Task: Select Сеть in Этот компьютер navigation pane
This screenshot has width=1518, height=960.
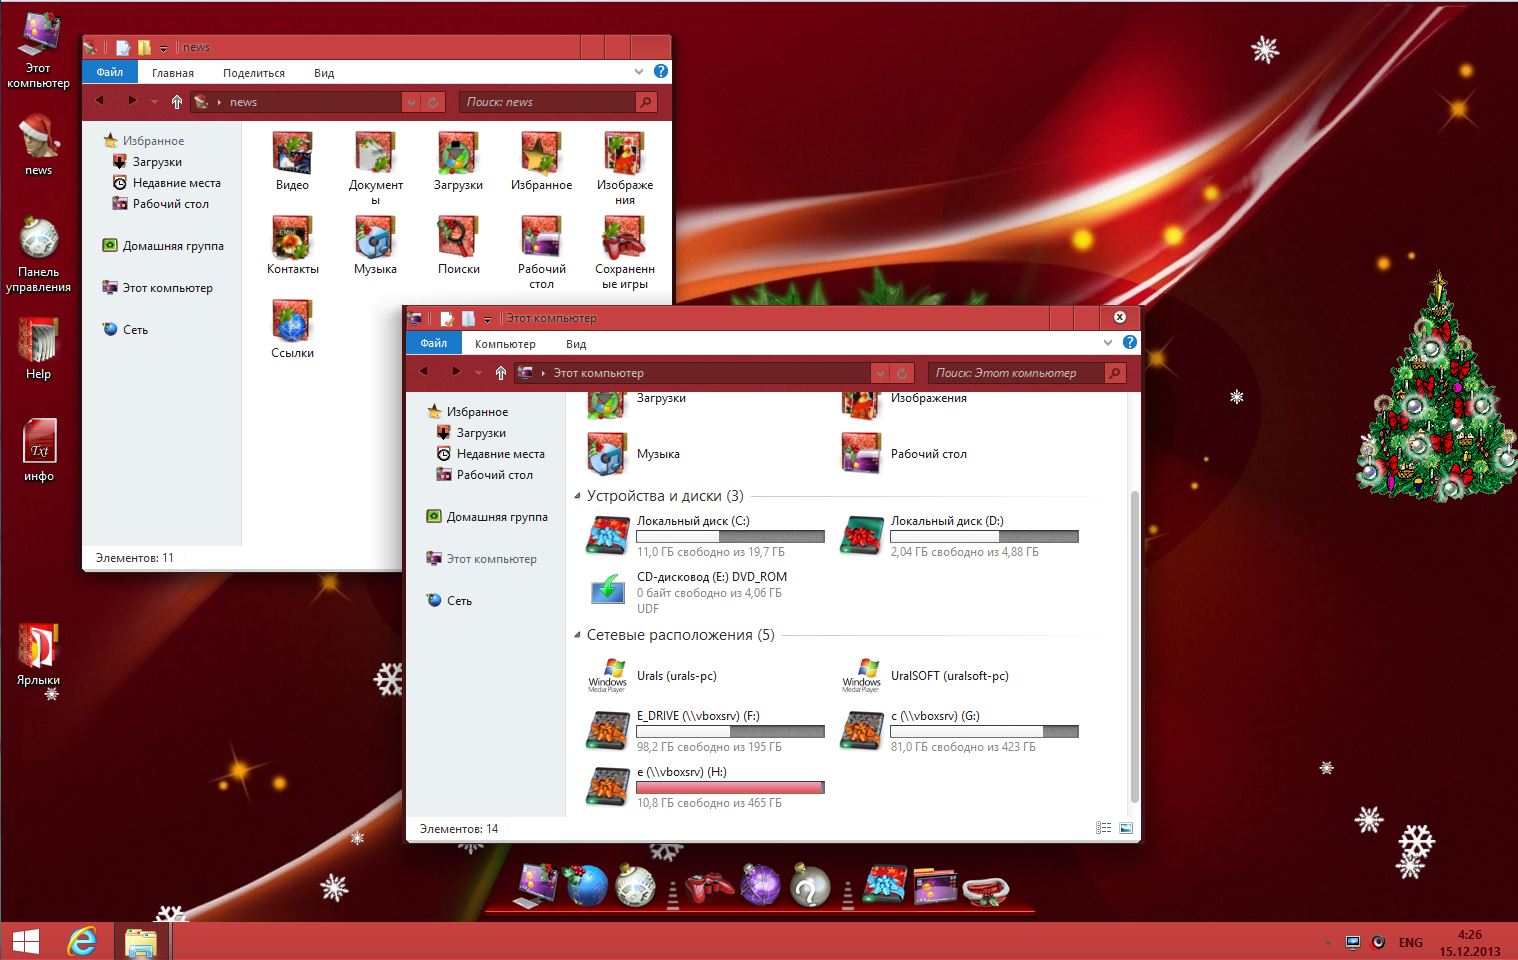Action: point(449,600)
